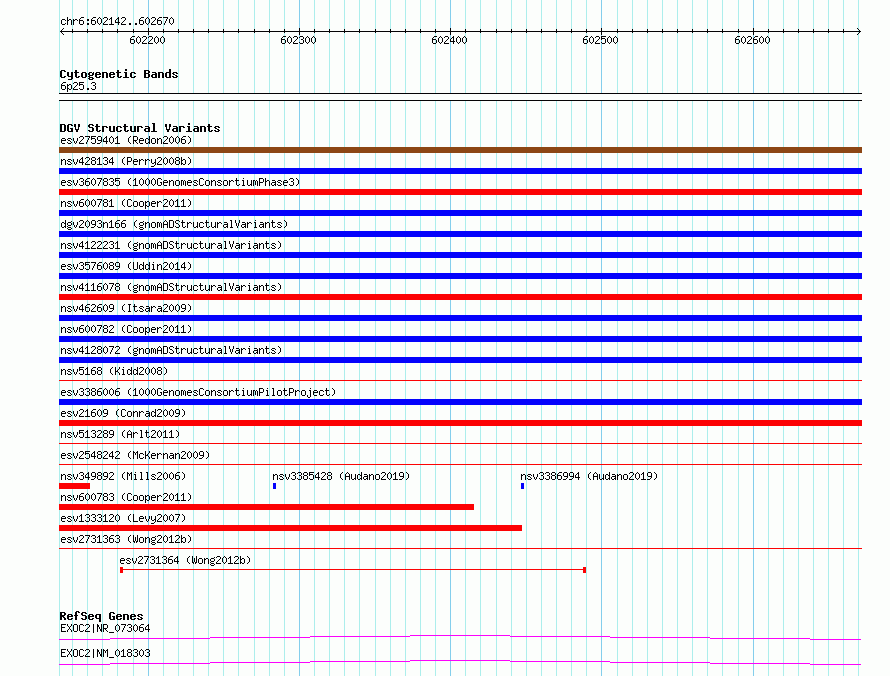Click the RefSeq Genes track title
Image resolution: width=890 pixels, height=676 pixels.
pyautogui.click(x=101, y=616)
